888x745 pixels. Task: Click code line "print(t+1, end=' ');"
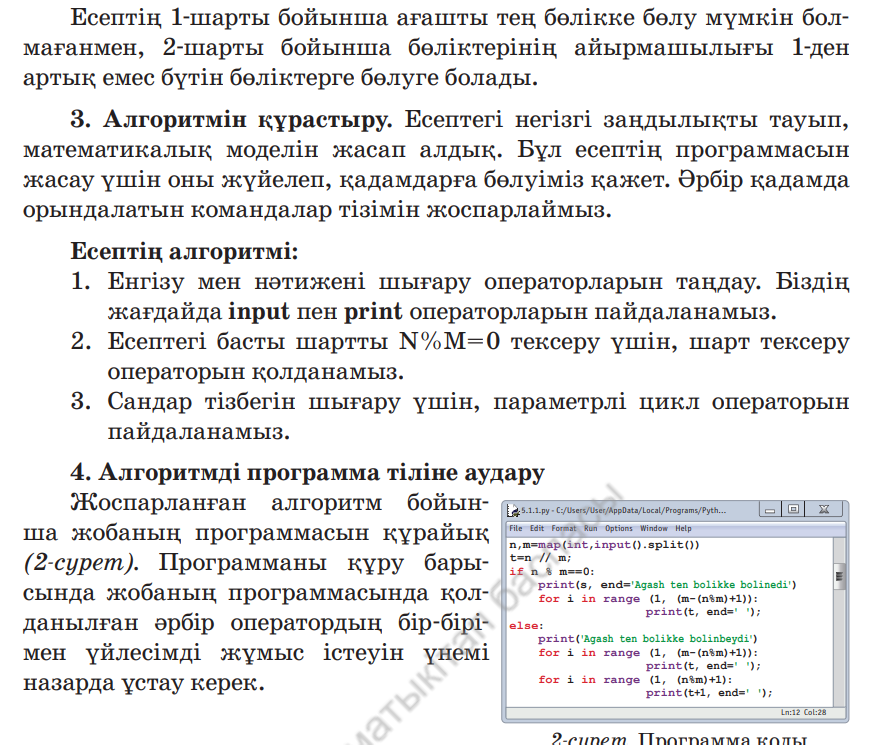709,693
